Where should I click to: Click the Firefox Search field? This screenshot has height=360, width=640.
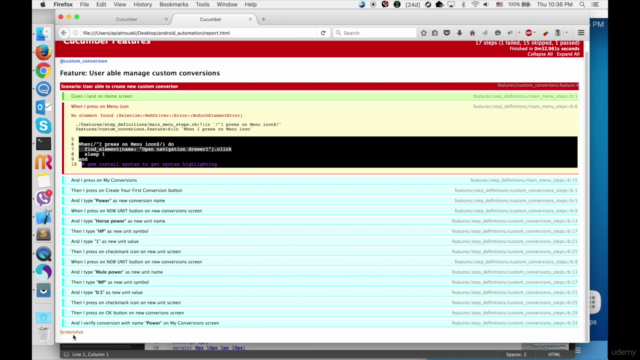coord(375,33)
